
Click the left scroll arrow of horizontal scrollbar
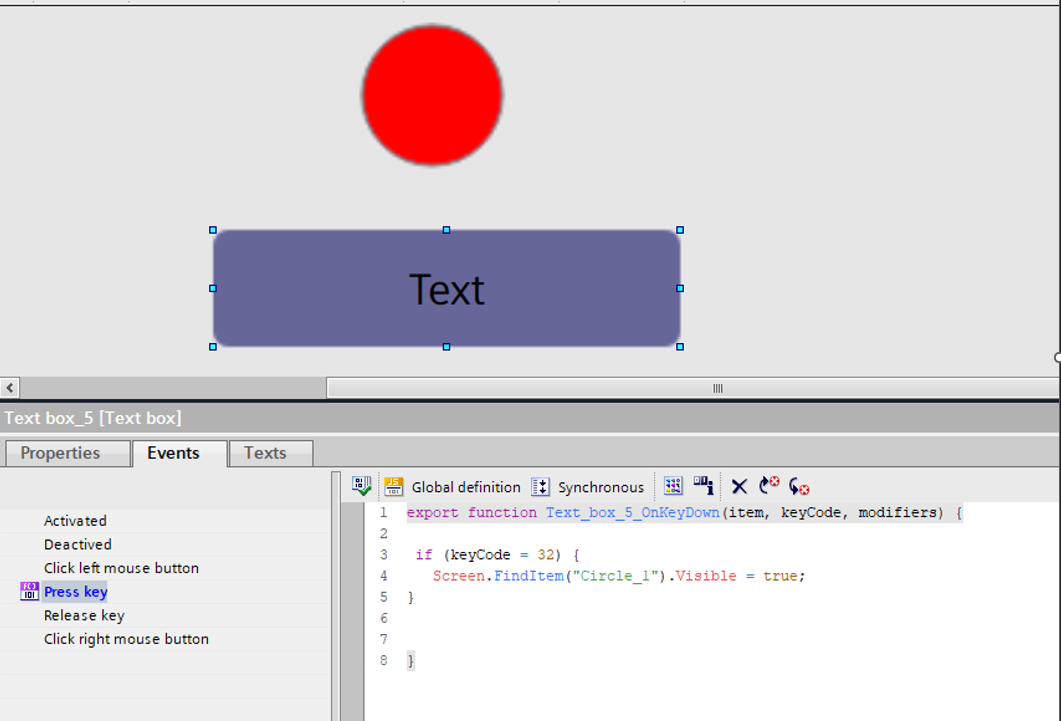10,388
